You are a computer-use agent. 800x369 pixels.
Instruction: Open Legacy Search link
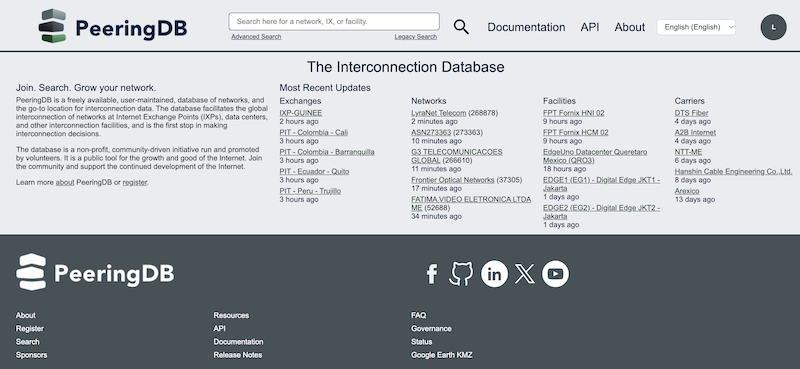point(415,37)
